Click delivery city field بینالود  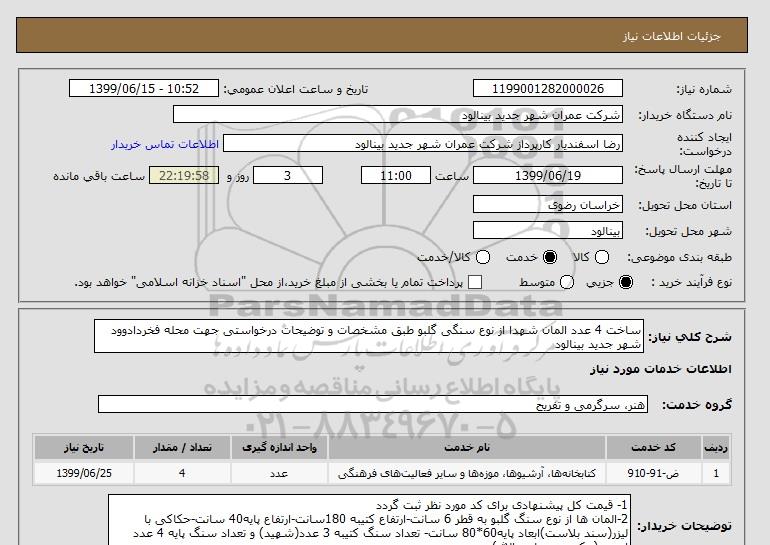[548, 230]
